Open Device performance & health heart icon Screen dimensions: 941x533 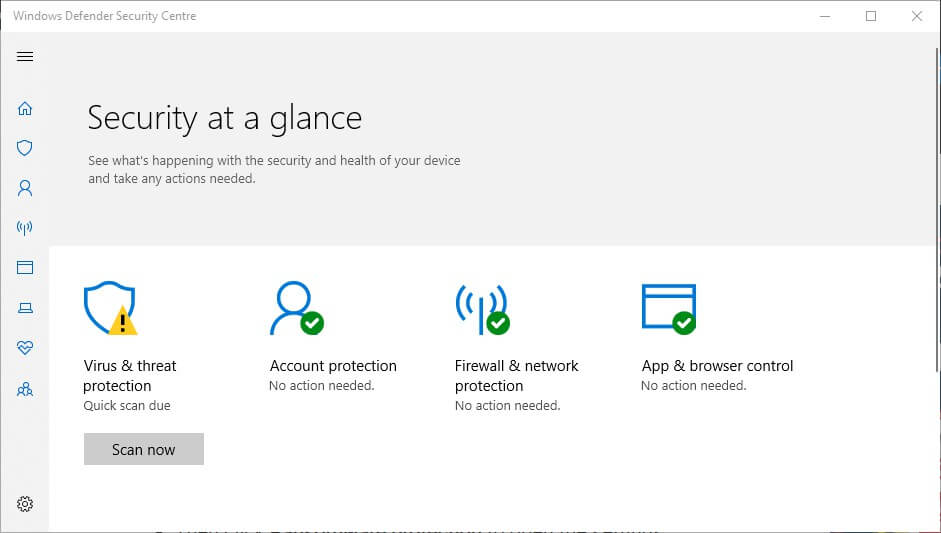point(25,348)
